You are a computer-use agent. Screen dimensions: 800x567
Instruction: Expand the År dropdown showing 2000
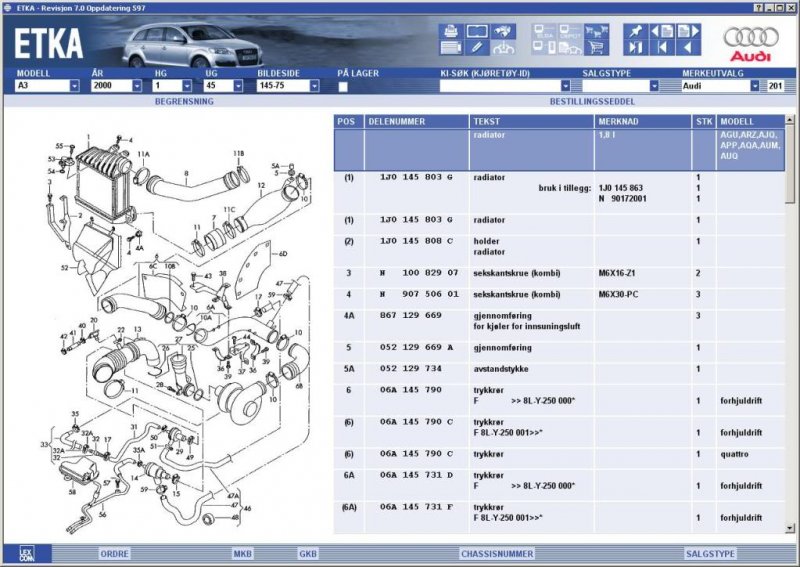pos(136,86)
